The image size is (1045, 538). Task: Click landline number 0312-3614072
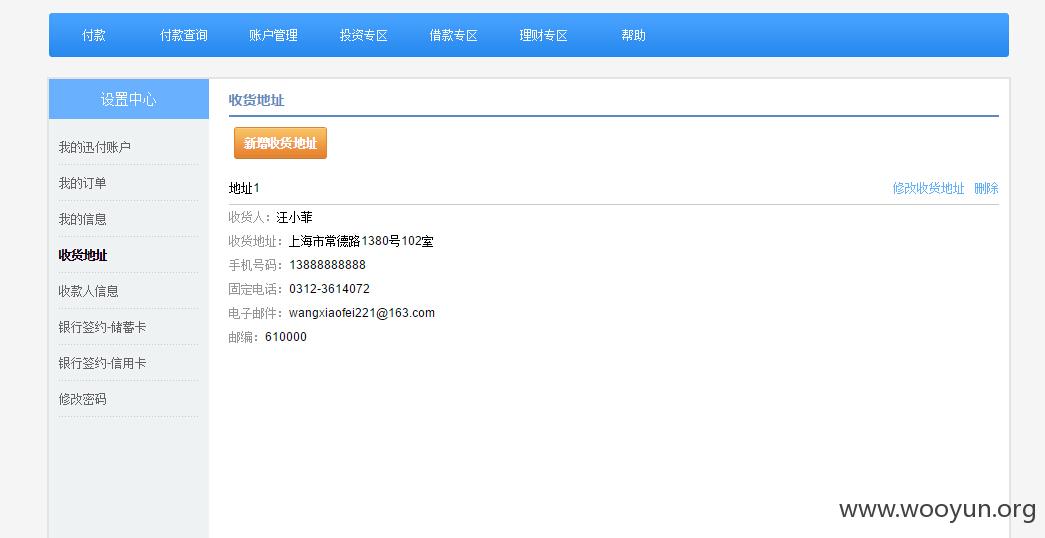coord(329,289)
